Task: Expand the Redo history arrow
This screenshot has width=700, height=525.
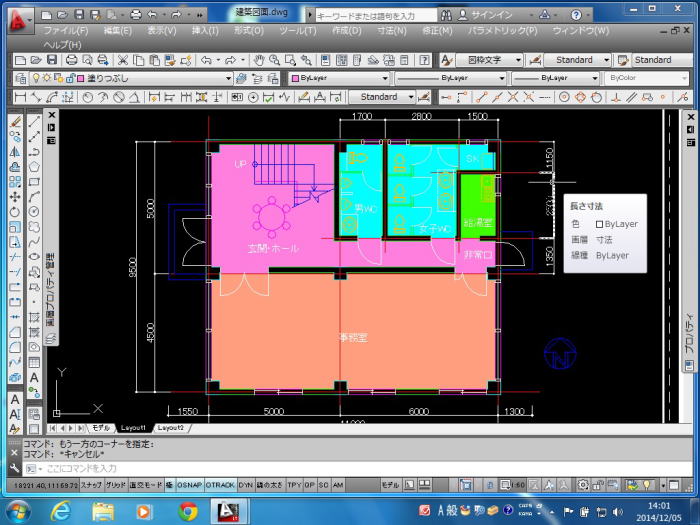Action: [x=243, y=60]
